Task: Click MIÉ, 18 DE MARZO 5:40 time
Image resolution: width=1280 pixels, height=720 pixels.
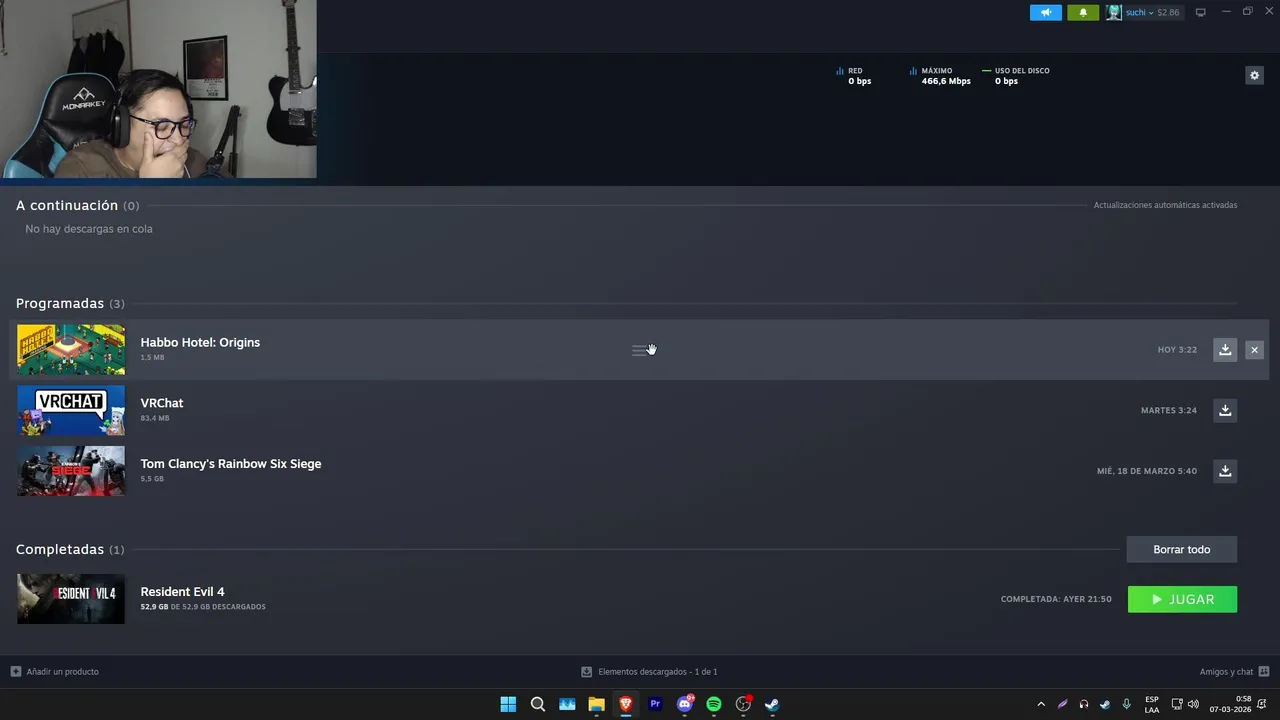Action: (x=1147, y=471)
